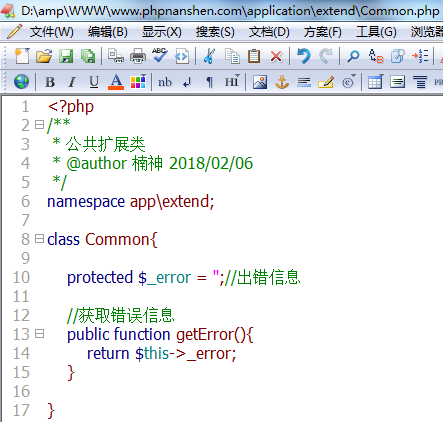Click the Print icon
The image size is (443, 422).
138,56
